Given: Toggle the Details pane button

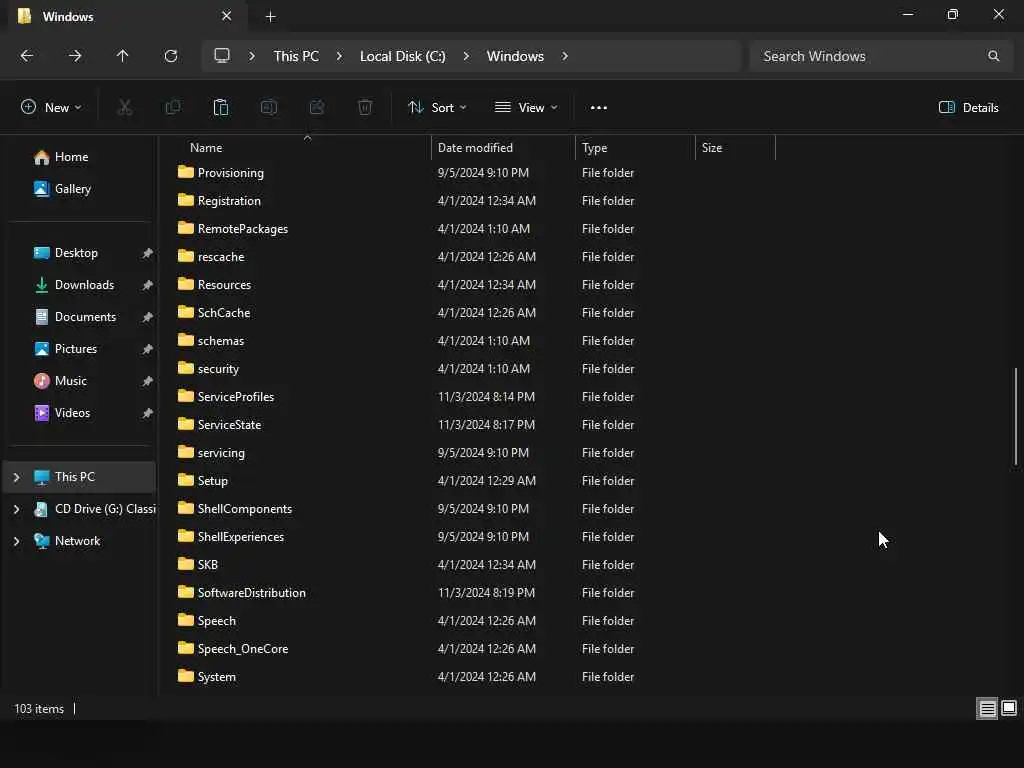Looking at the screenshot, I should 968,108.
